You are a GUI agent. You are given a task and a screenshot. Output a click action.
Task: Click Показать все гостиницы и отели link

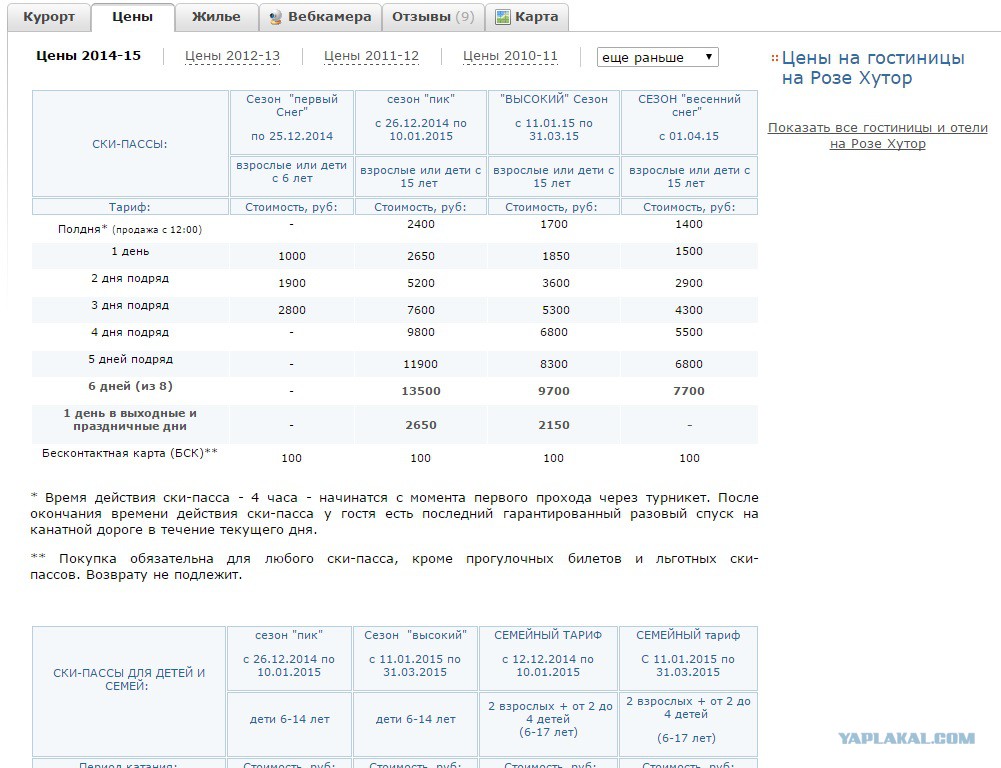click(878, 135)
